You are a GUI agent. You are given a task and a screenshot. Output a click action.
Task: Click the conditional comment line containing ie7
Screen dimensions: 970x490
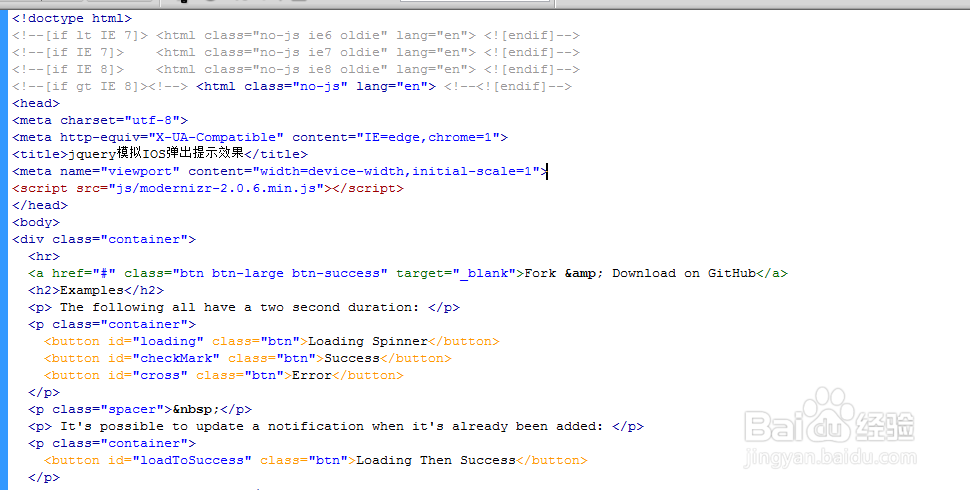point(296,53)
